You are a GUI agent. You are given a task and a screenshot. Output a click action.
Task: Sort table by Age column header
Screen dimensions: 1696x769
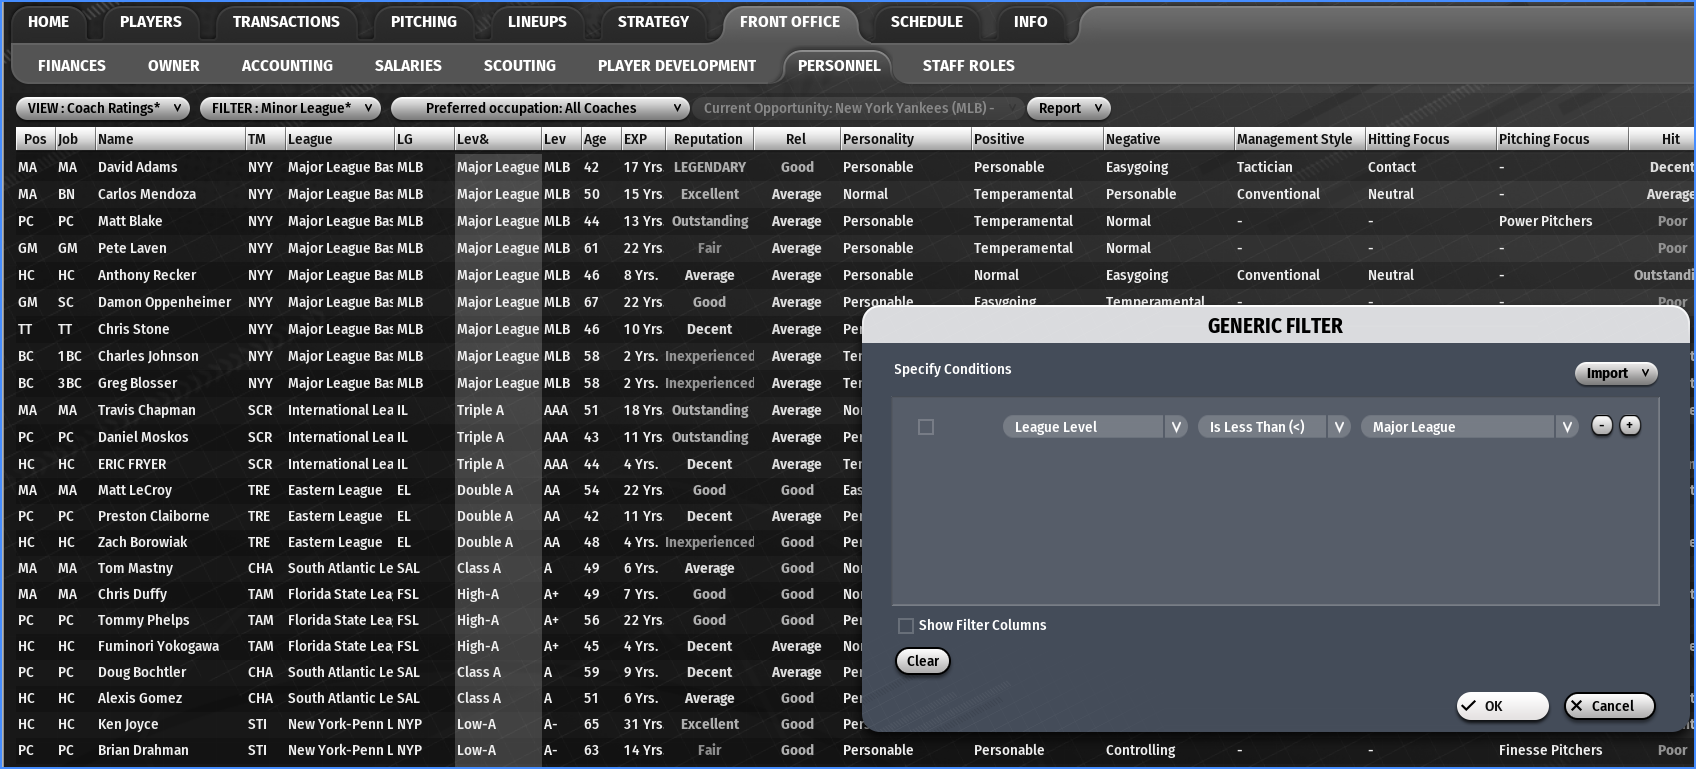tap(600, 139)
